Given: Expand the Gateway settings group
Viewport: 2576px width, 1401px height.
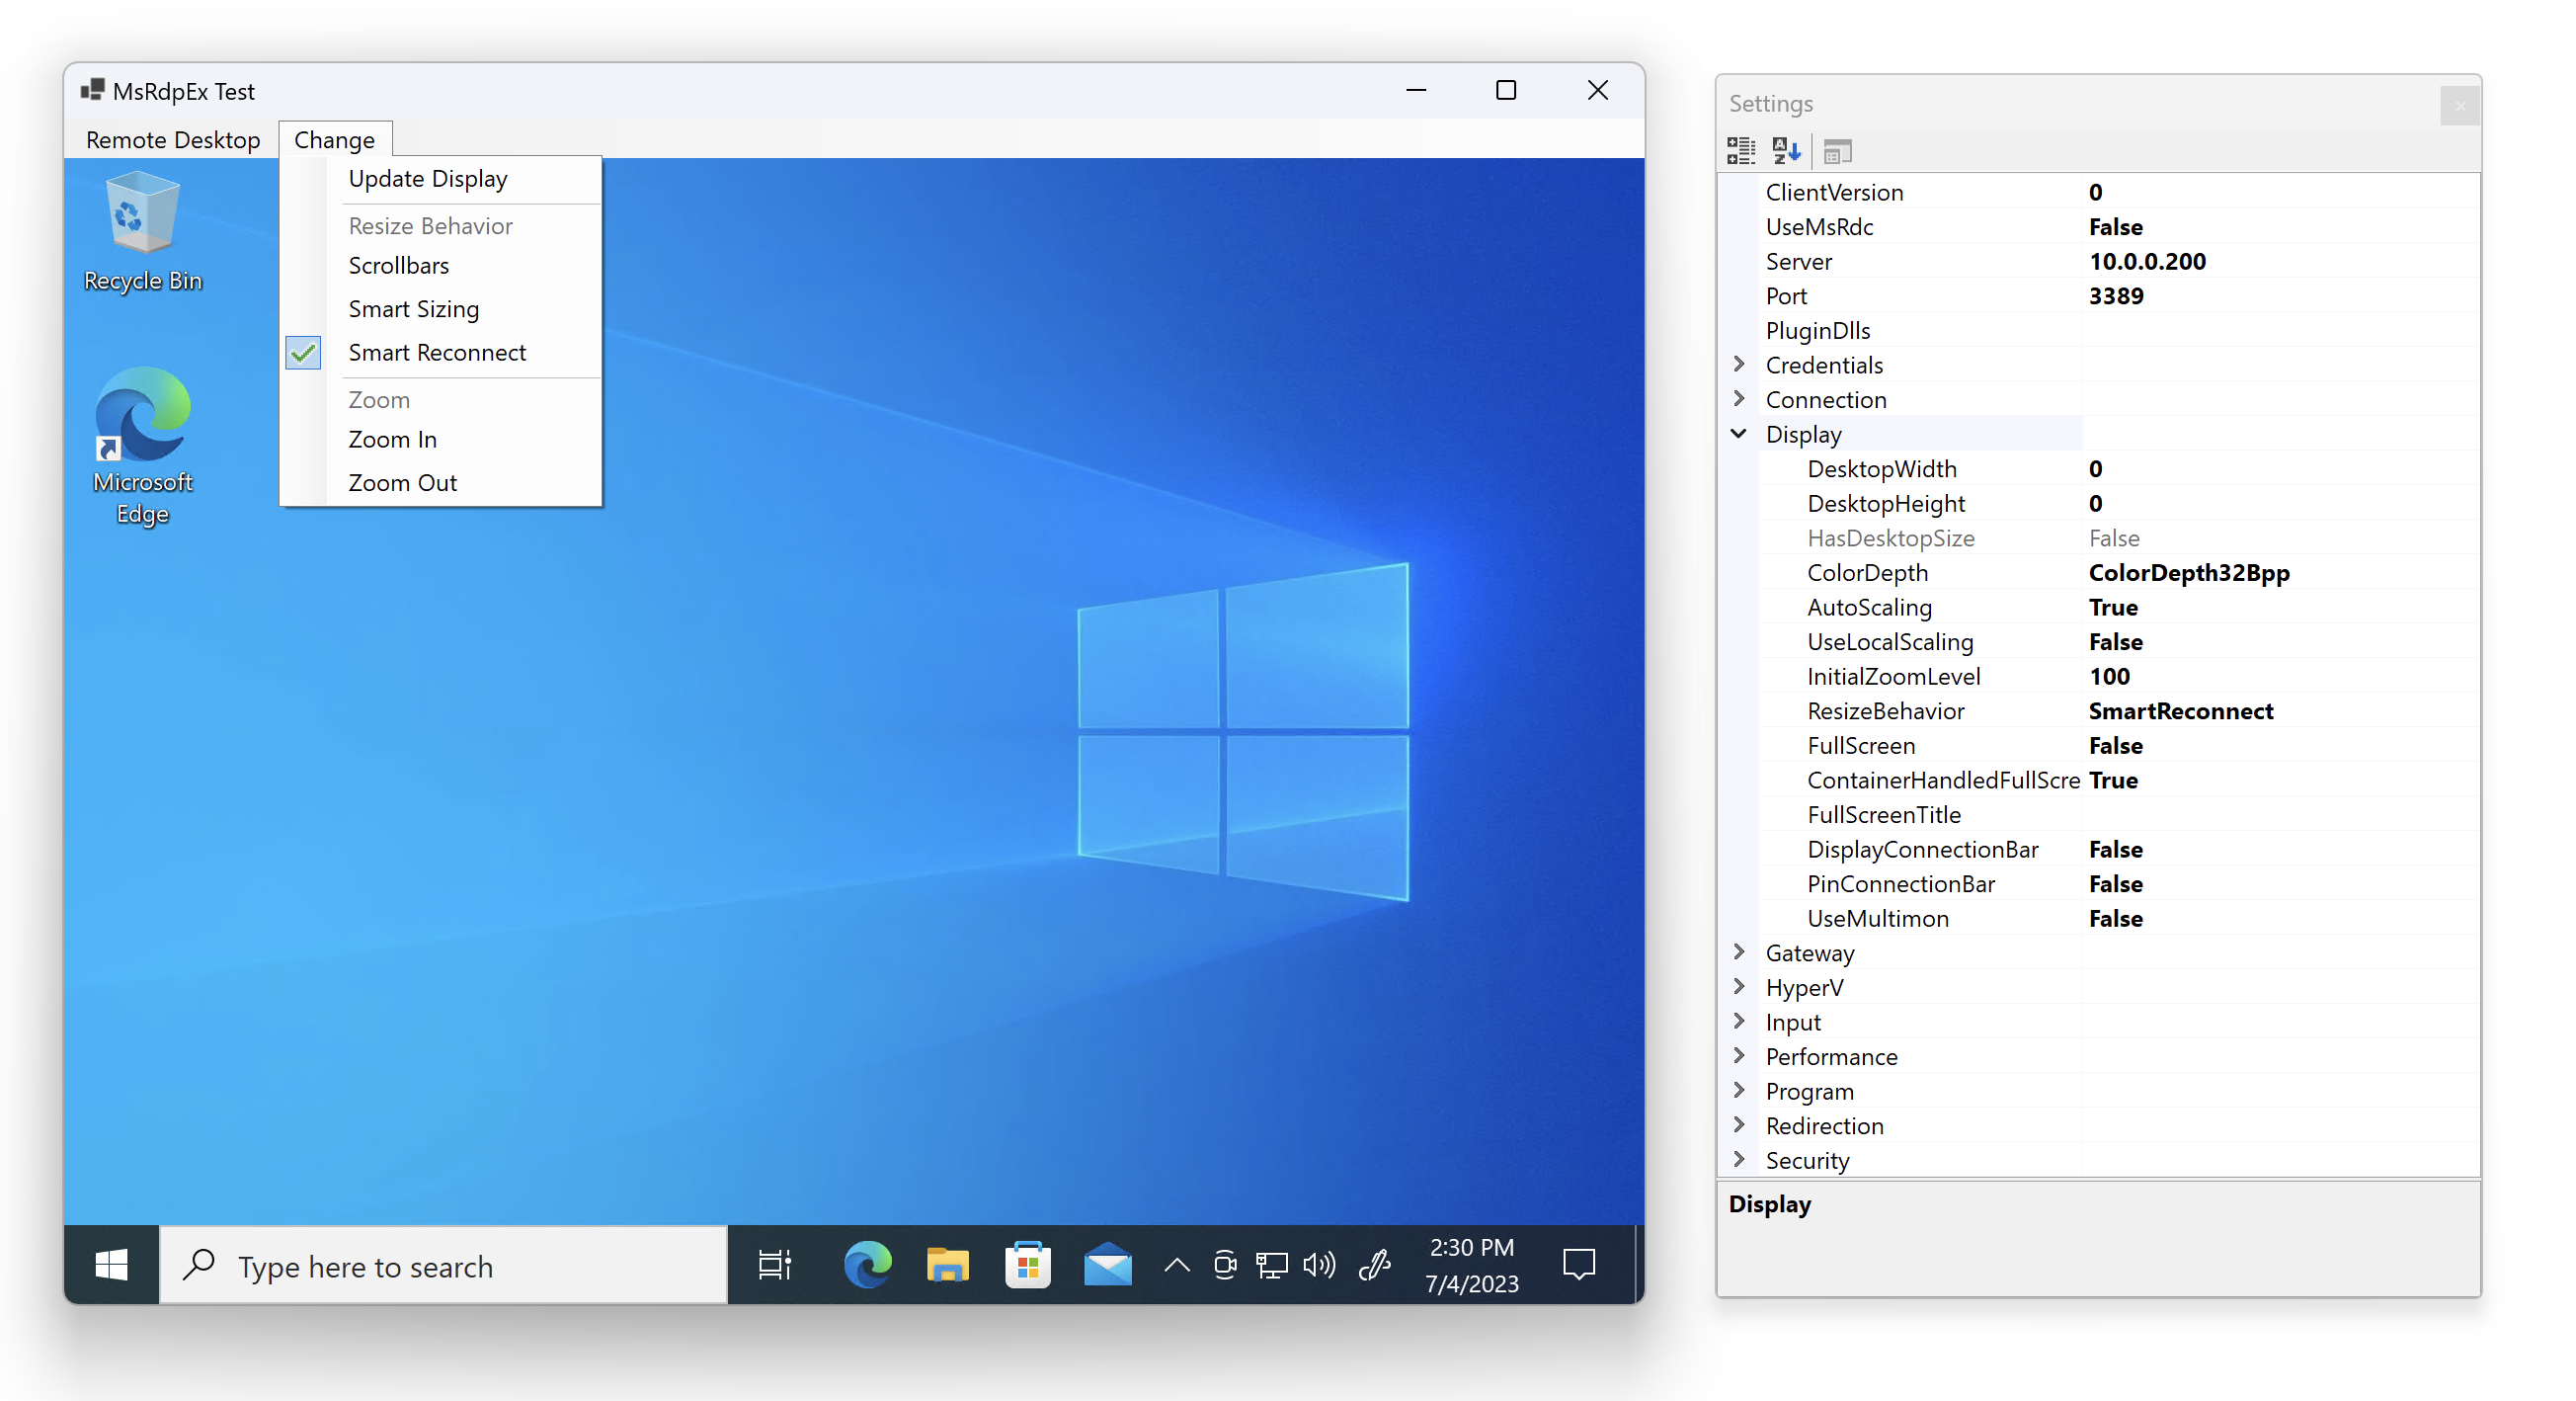Looking at the screenshot, I should [1739, 952].
